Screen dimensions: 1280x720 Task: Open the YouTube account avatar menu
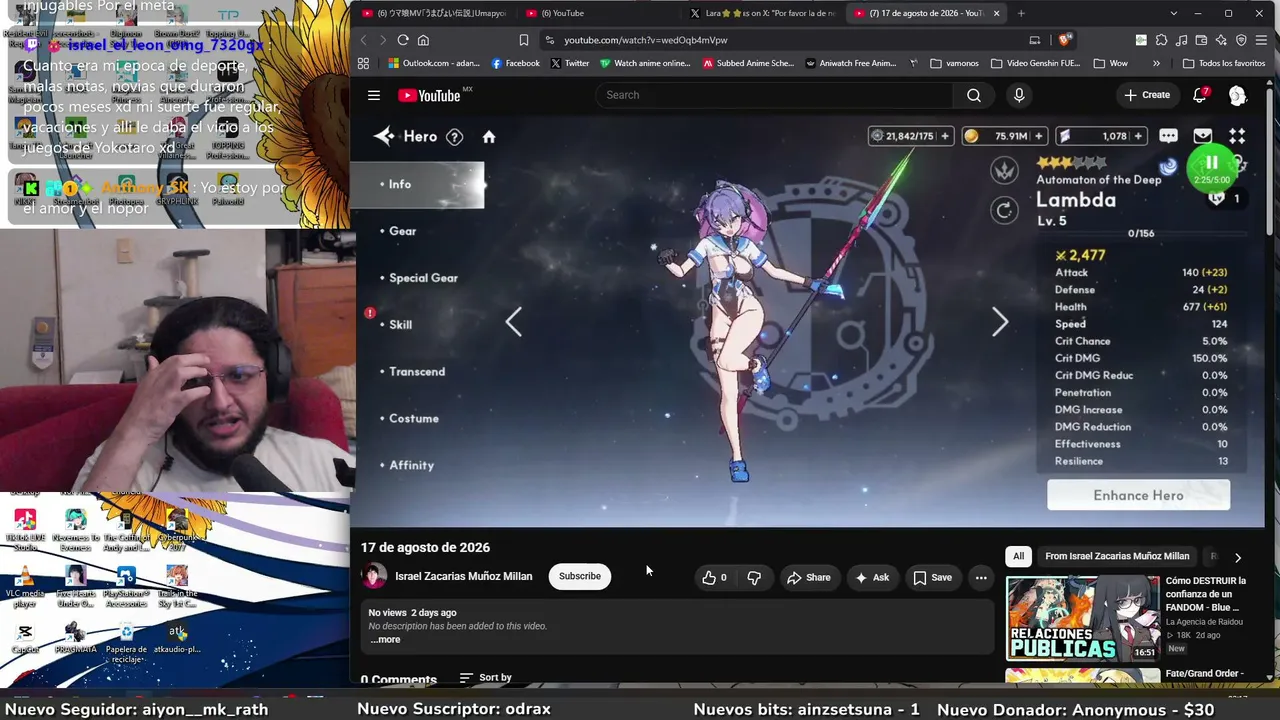click(x=1237, y=96)
